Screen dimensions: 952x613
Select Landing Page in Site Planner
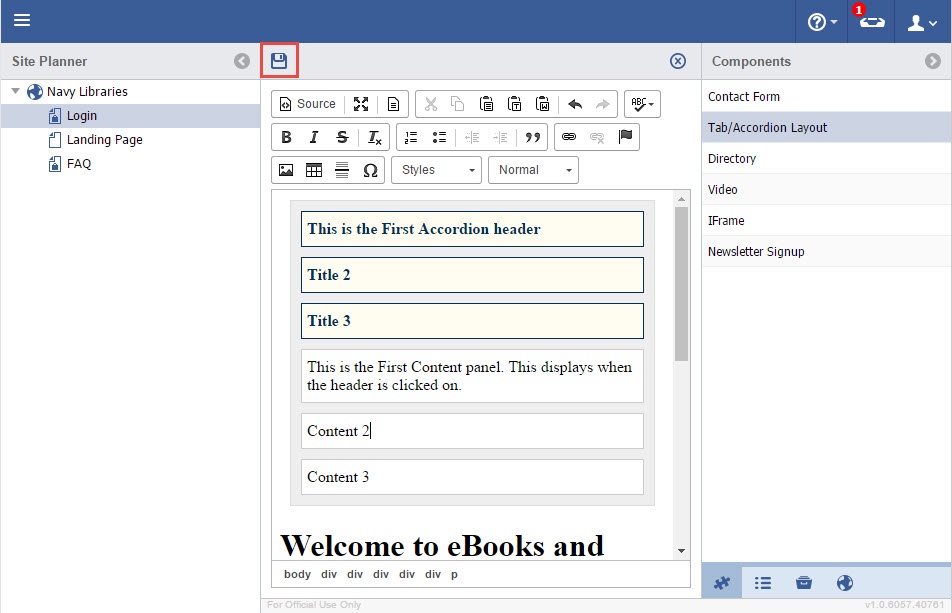(x=104, y=140)
